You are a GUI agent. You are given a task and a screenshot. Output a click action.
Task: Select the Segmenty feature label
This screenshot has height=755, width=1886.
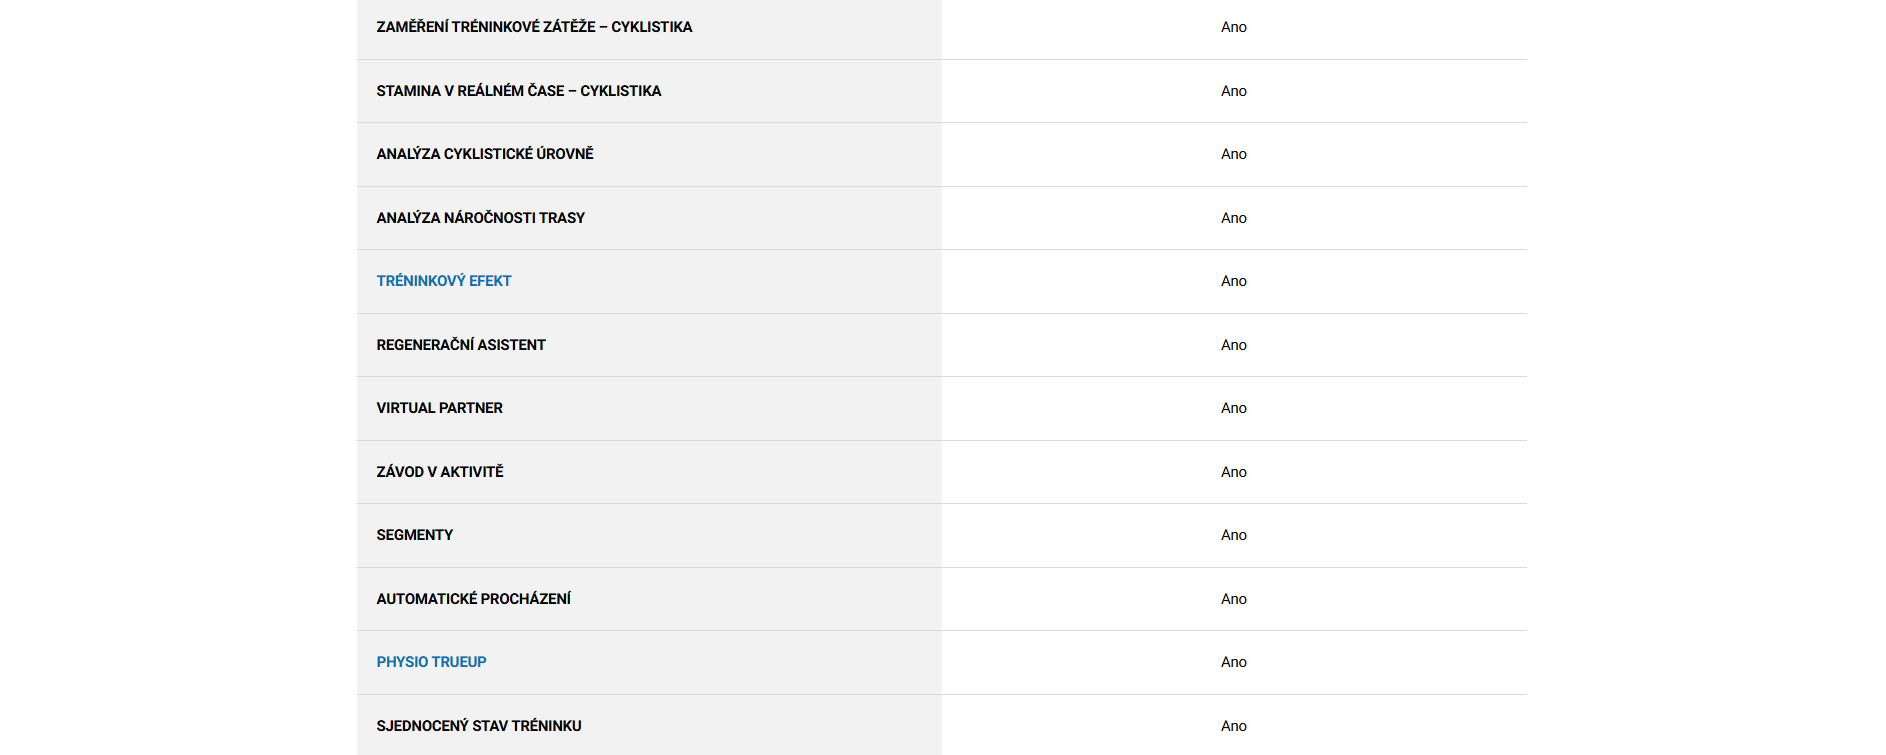414,535
